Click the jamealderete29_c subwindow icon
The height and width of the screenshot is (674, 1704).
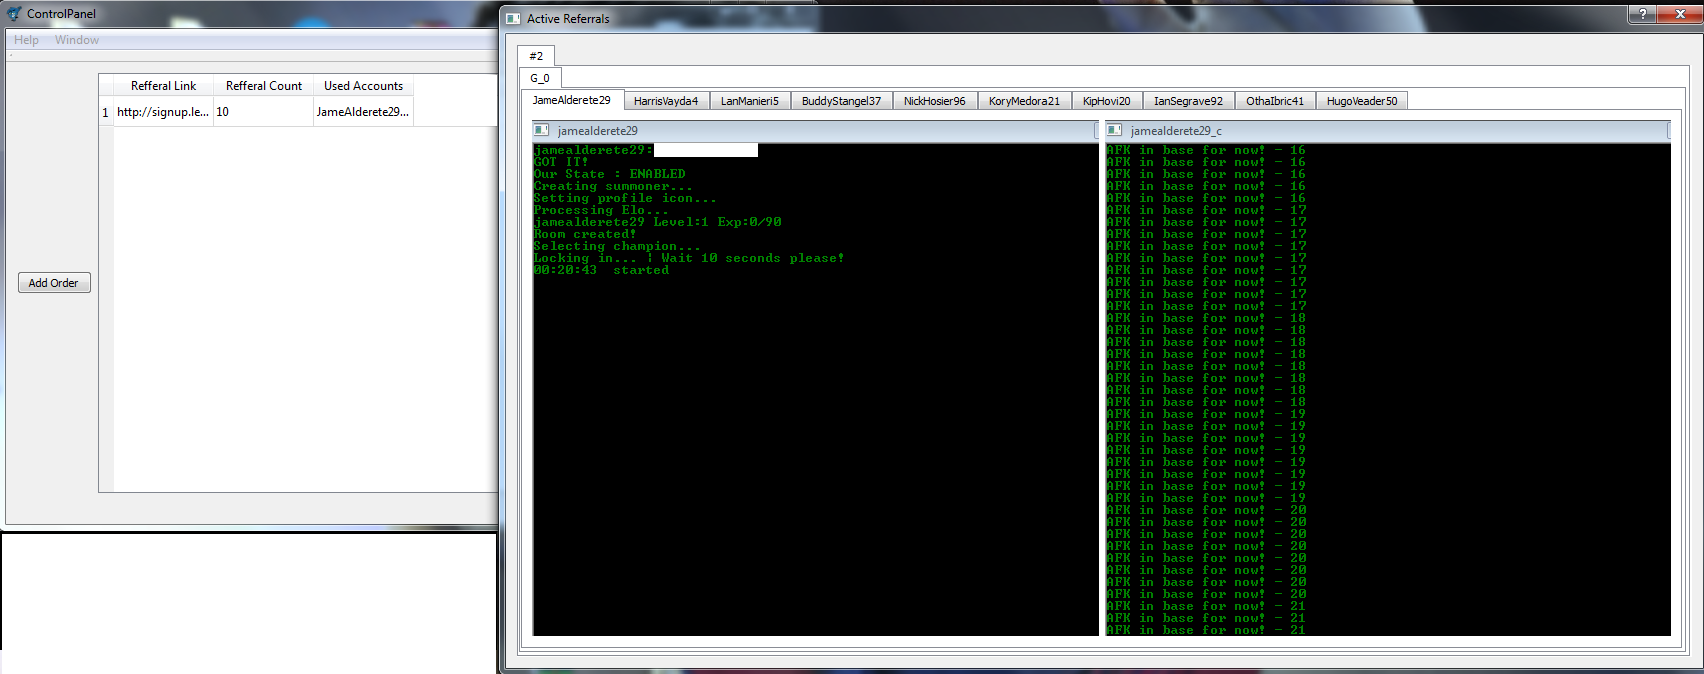coord(1114,130)
